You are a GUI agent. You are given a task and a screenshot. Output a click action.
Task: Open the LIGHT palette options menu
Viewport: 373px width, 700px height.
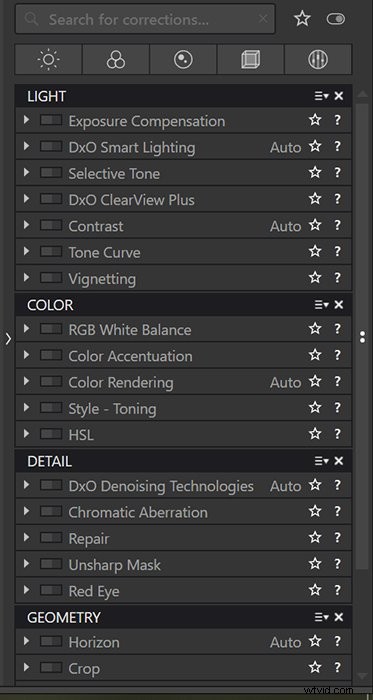pos(321,96)
